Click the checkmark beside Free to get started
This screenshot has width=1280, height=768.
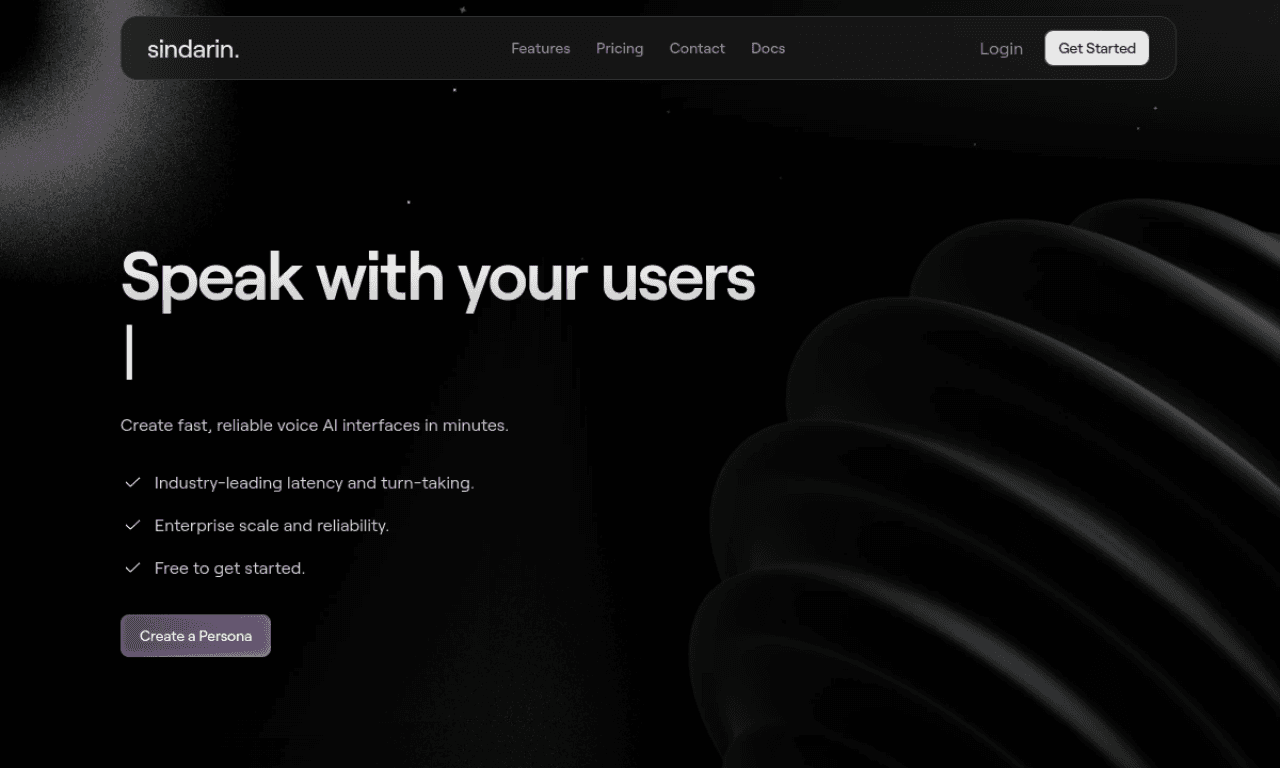click(132, 568)
